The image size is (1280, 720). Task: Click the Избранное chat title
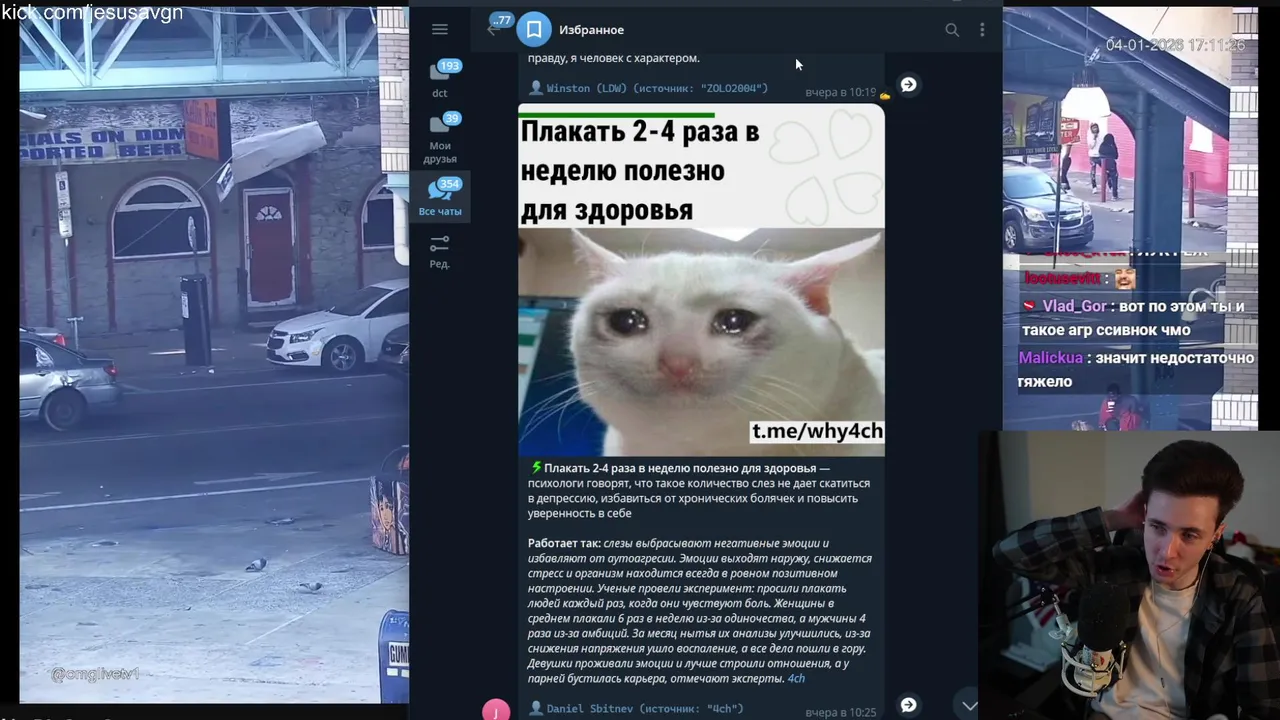pos(591,30)
